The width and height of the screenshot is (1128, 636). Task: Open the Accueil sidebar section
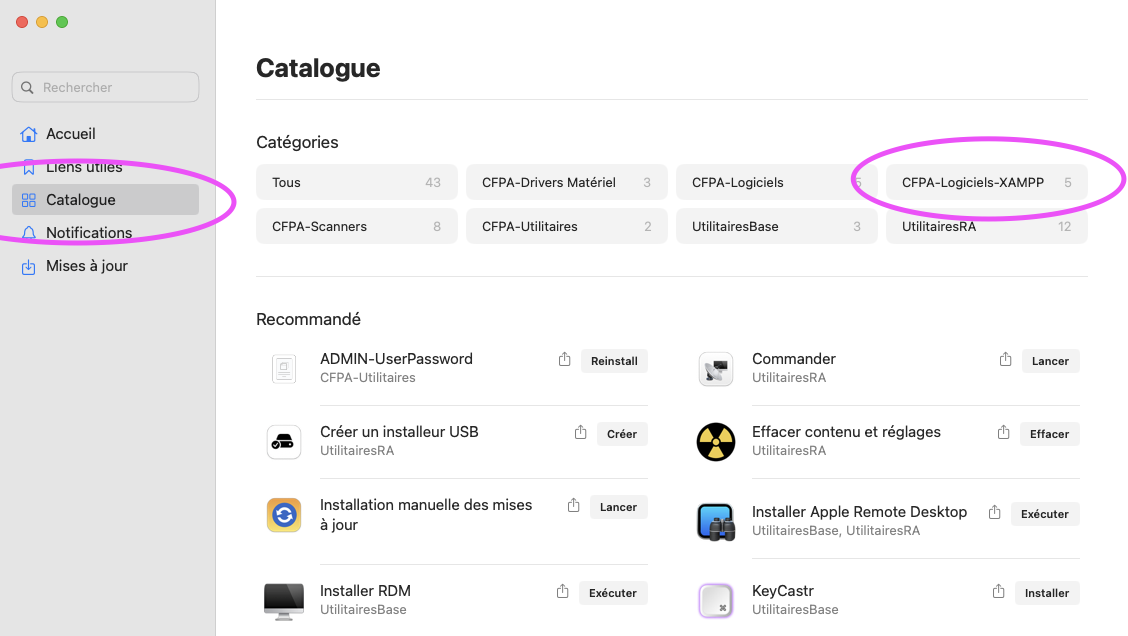click(x=70, y=134)
